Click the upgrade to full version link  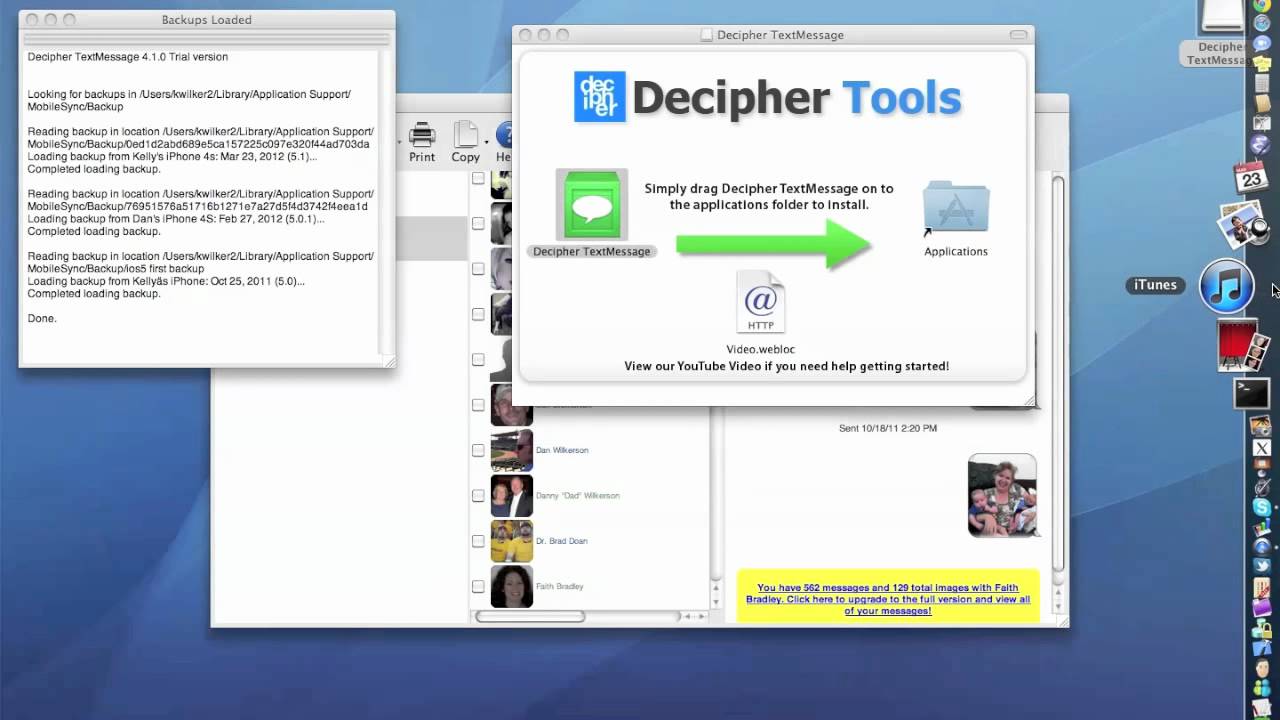click(x=888, y=599)
